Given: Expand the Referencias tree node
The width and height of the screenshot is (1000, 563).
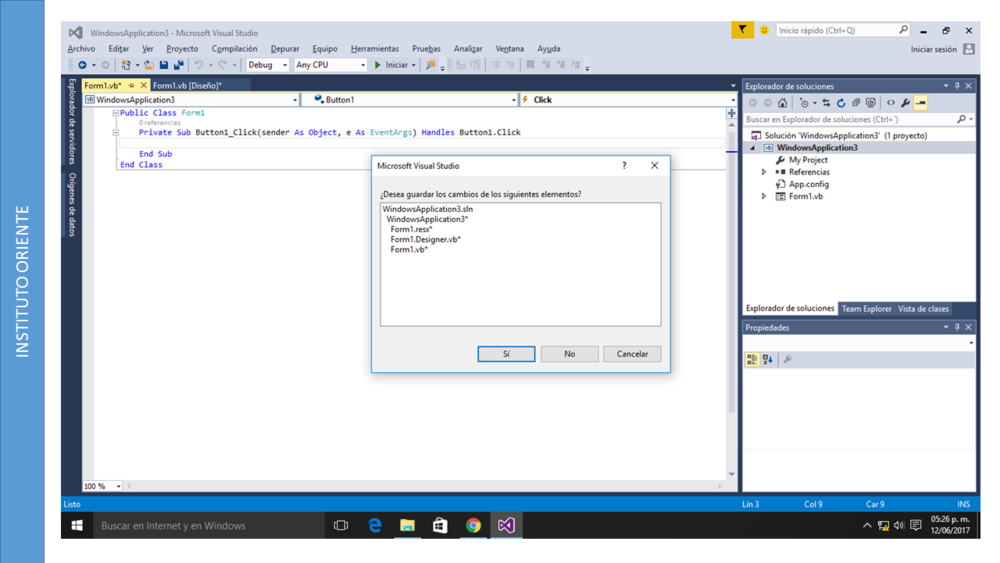Looking at the screenshot, I should [x=765, y=172].
